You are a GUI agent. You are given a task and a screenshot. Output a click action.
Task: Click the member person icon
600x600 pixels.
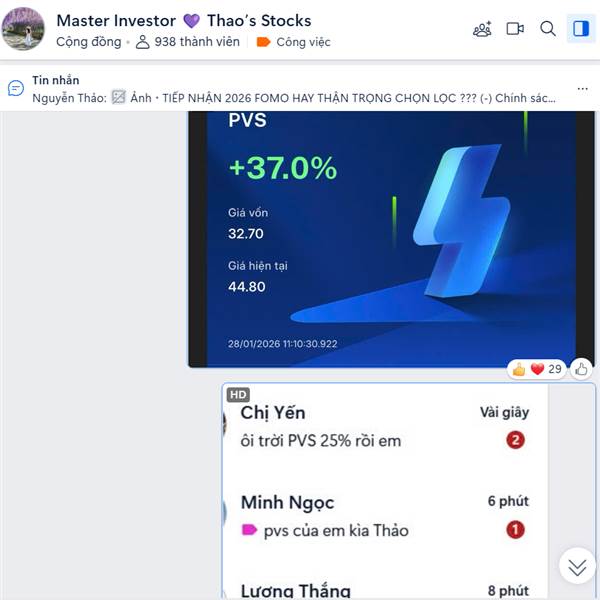[x=142, y=42]
